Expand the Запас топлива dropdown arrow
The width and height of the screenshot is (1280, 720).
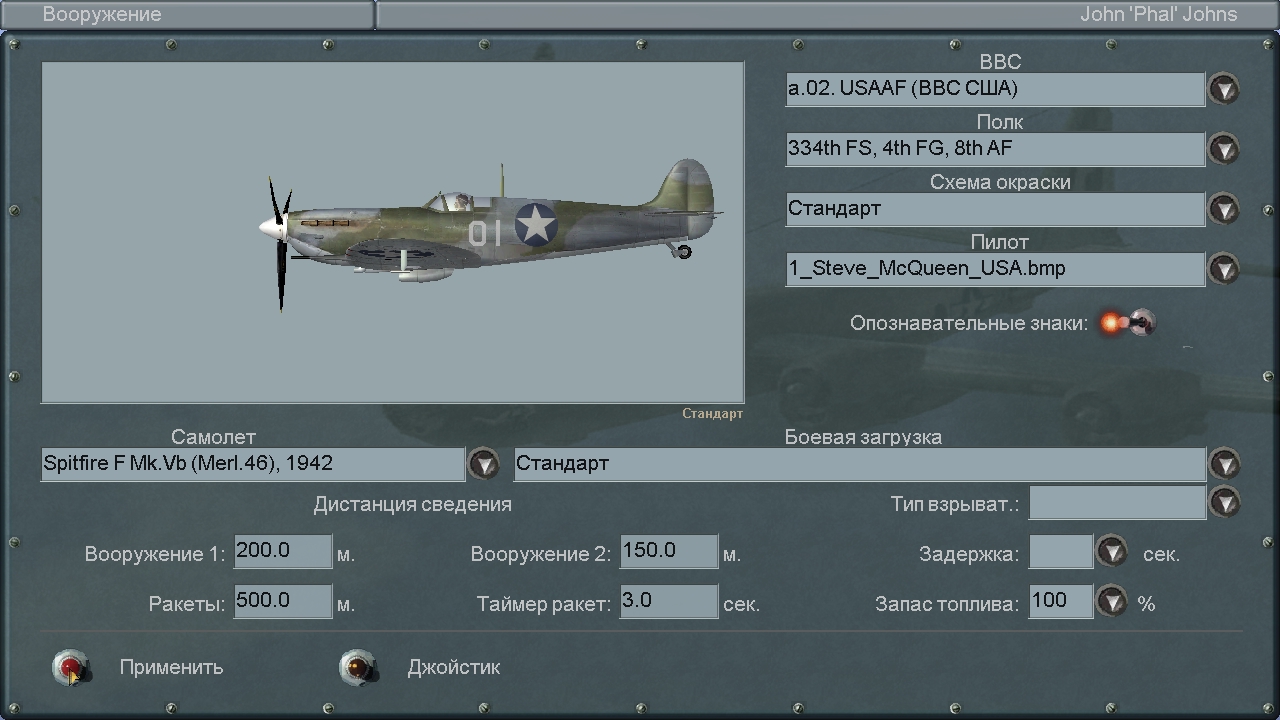[x=1112, y=601]
